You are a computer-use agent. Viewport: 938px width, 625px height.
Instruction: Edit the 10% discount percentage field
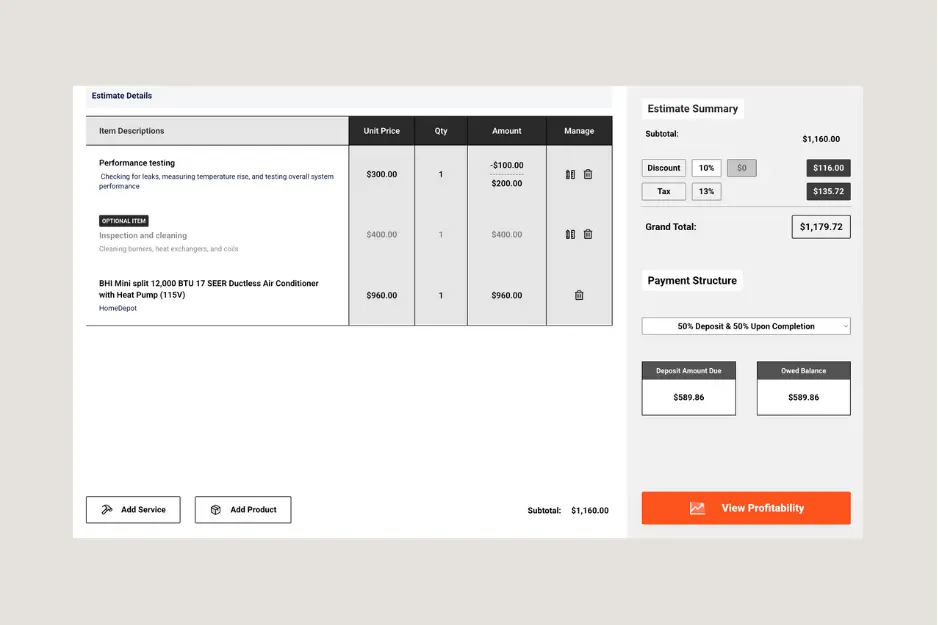point(706,167)
